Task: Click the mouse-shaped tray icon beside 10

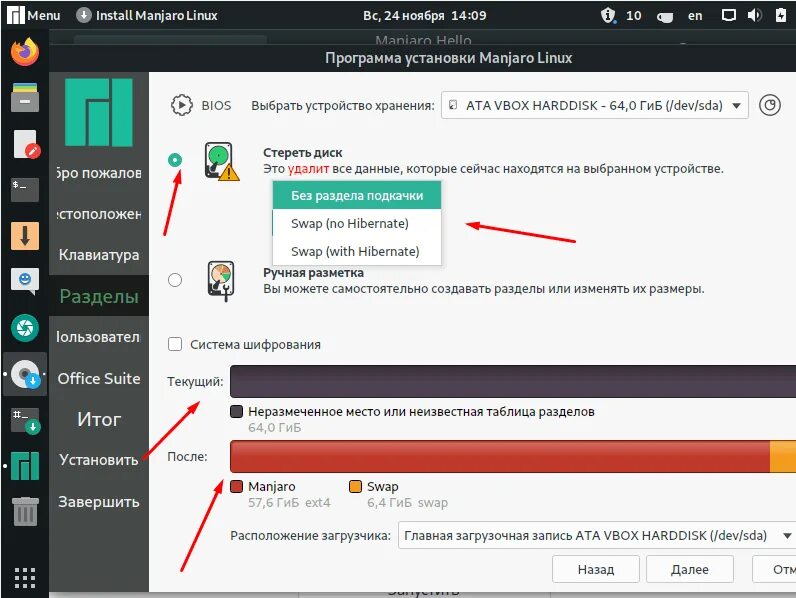Action: pos(665,16)
